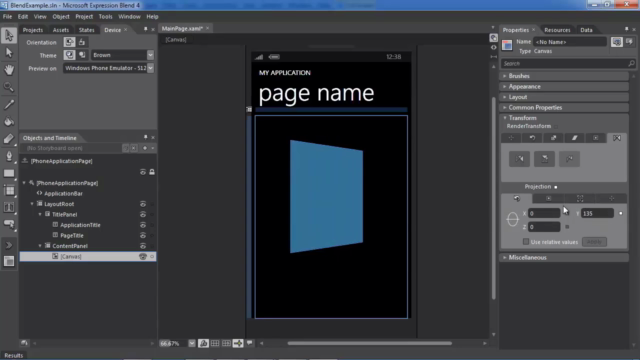Enable Use relative values checkbox
This screenshot has width=640, height=360.
(526, 242)
